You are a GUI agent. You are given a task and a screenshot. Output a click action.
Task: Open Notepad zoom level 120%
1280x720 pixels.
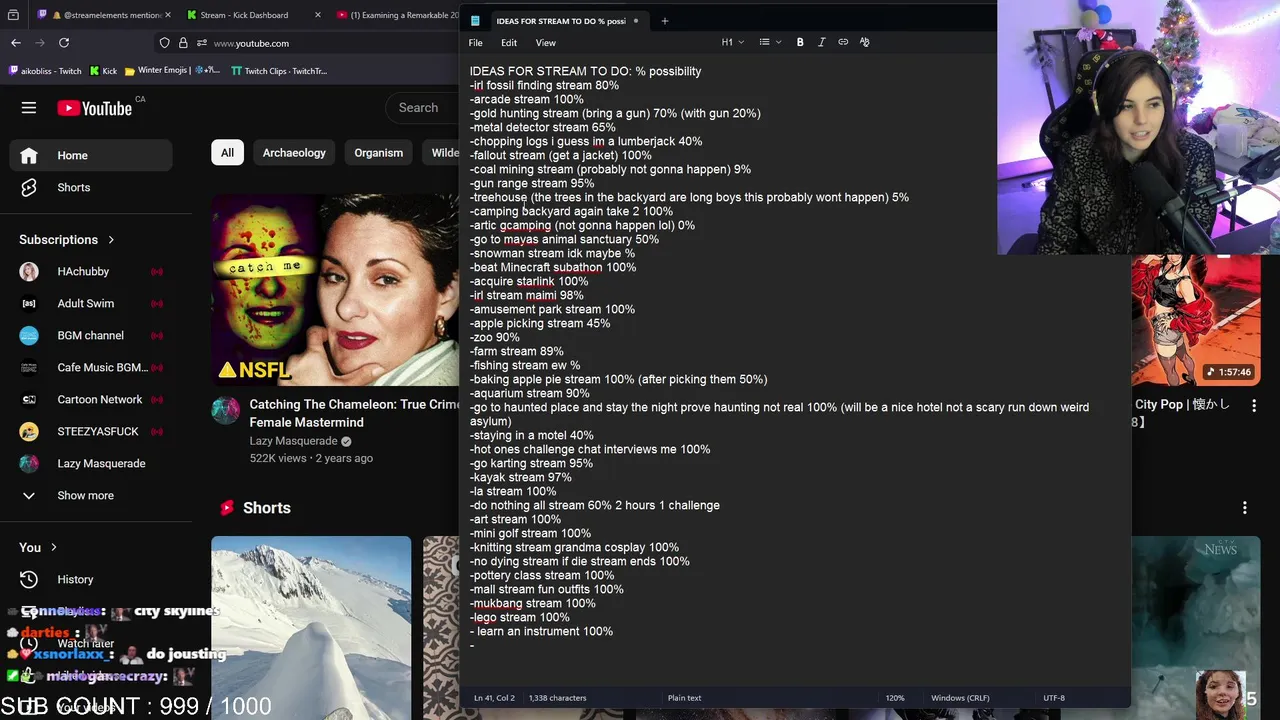[895, 698]
